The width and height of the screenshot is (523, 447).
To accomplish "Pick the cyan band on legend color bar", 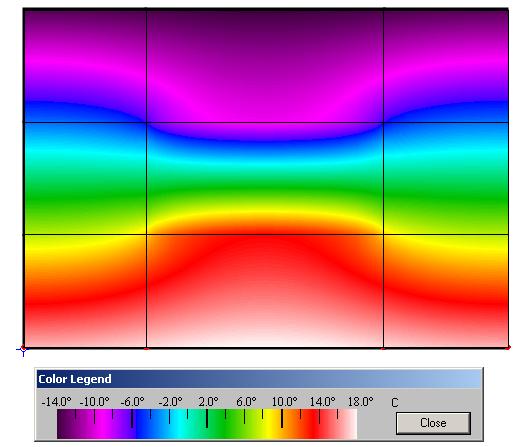I will point(180,424).
